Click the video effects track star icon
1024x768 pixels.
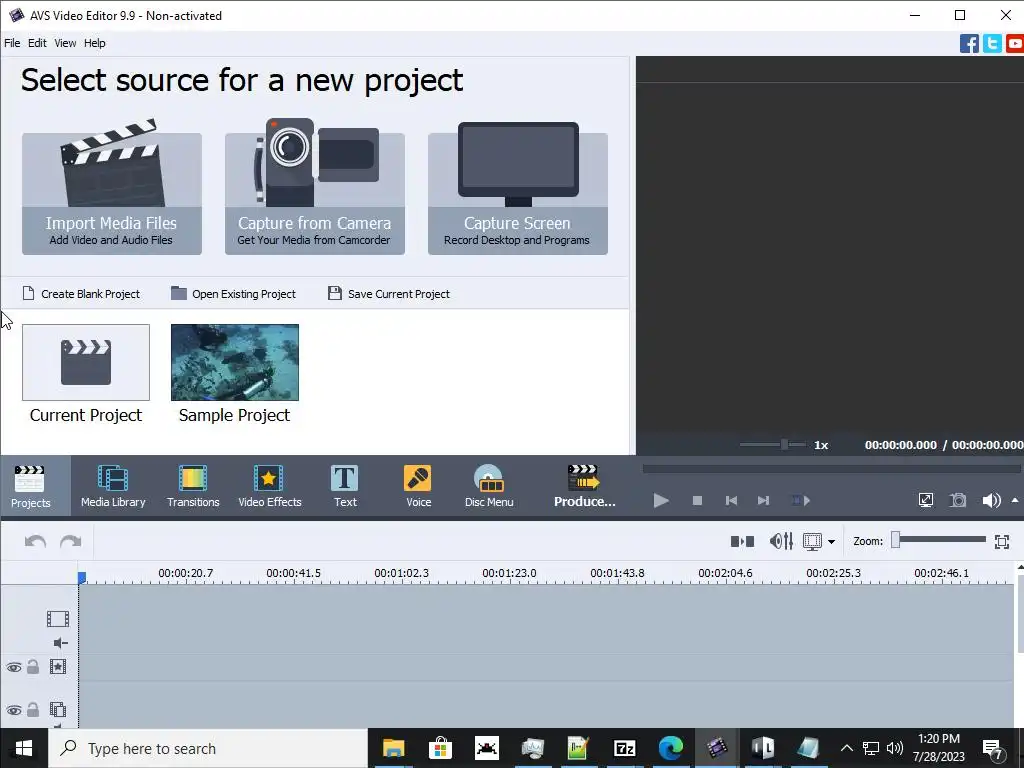58,667
